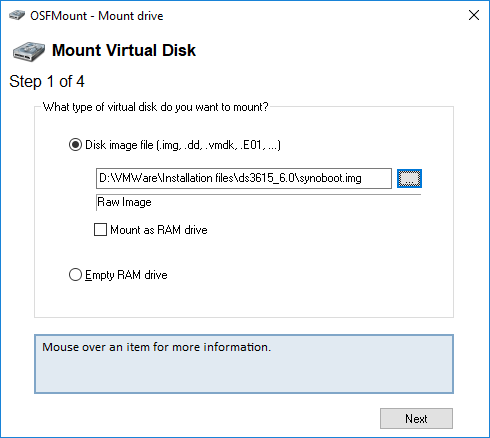Click the OSFMount drive icon in title bar
Viewport: 490px width, 438px height.
(x=17, y=15)
